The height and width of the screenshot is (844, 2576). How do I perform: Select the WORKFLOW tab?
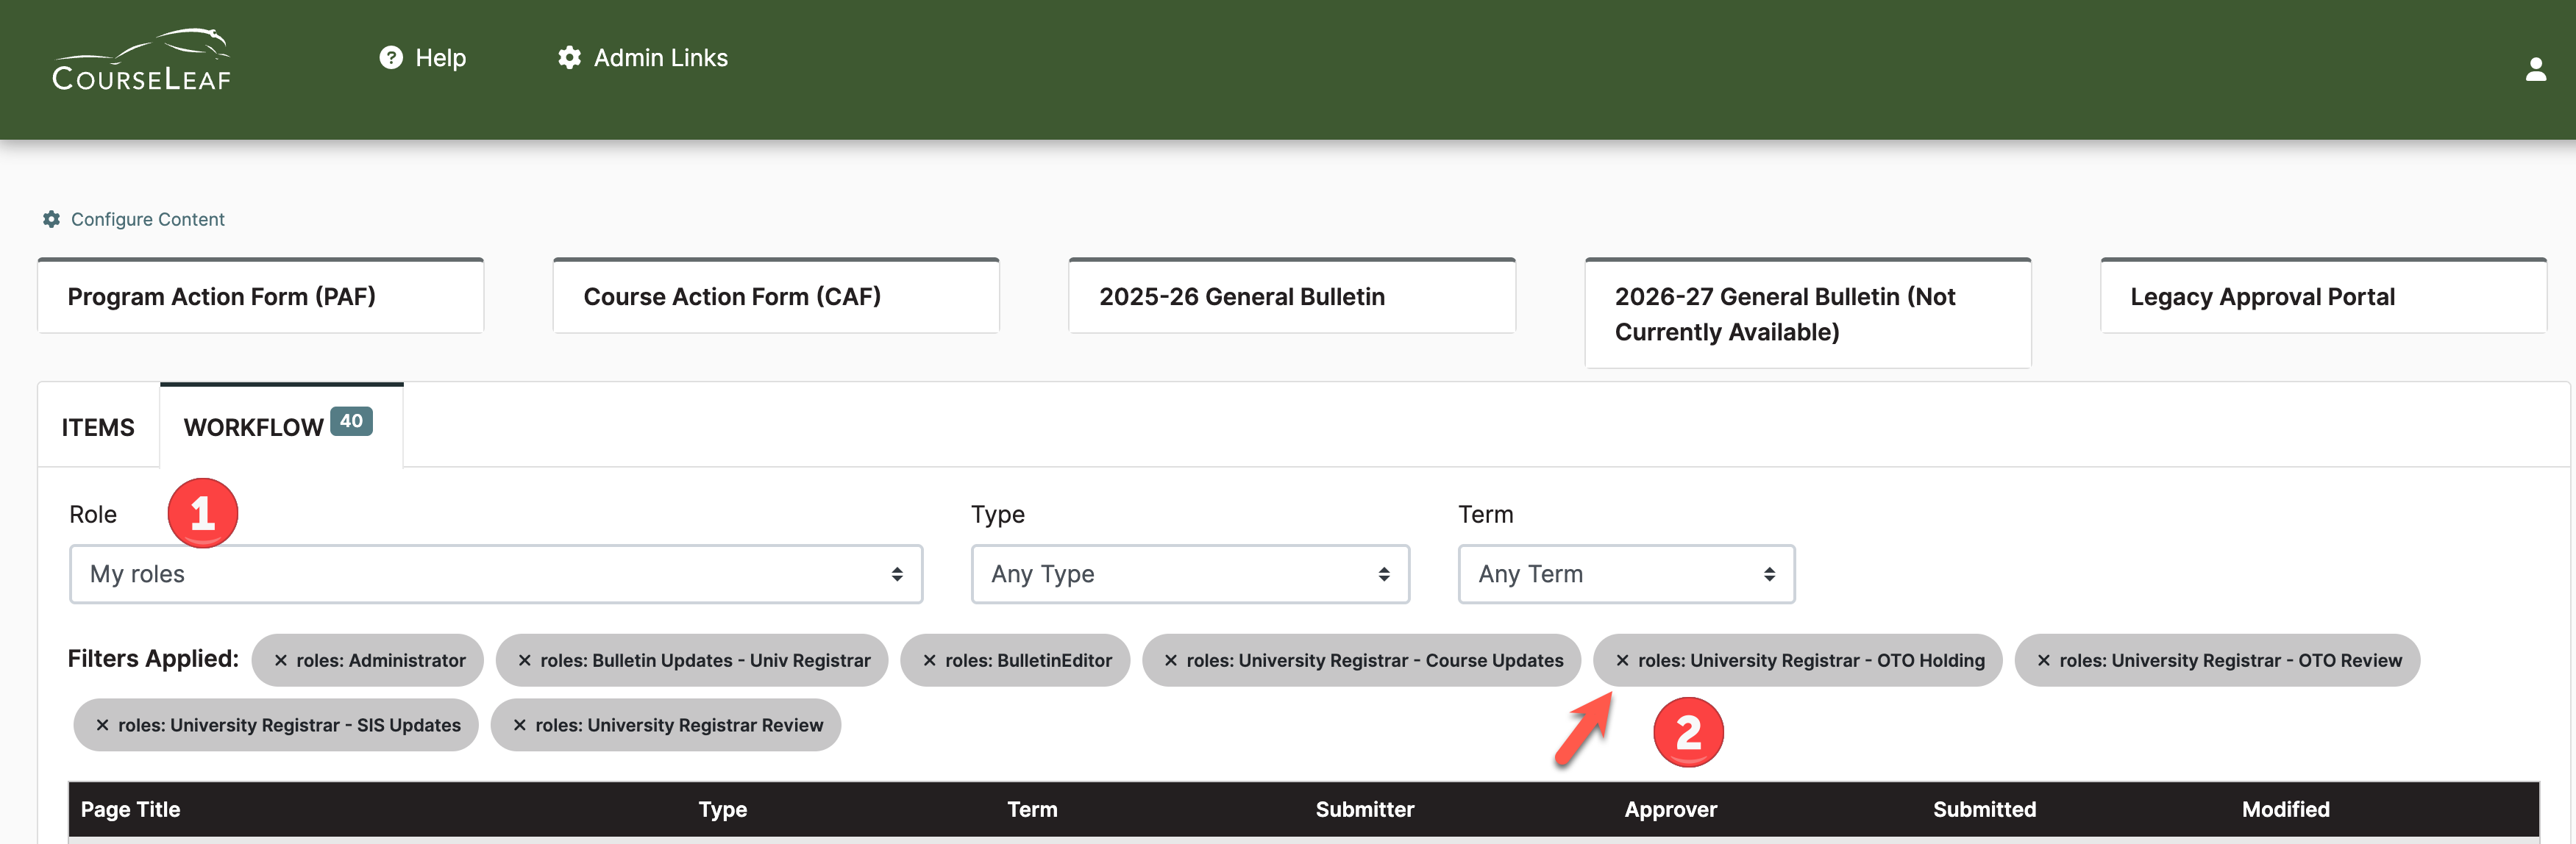pos(253,427)
